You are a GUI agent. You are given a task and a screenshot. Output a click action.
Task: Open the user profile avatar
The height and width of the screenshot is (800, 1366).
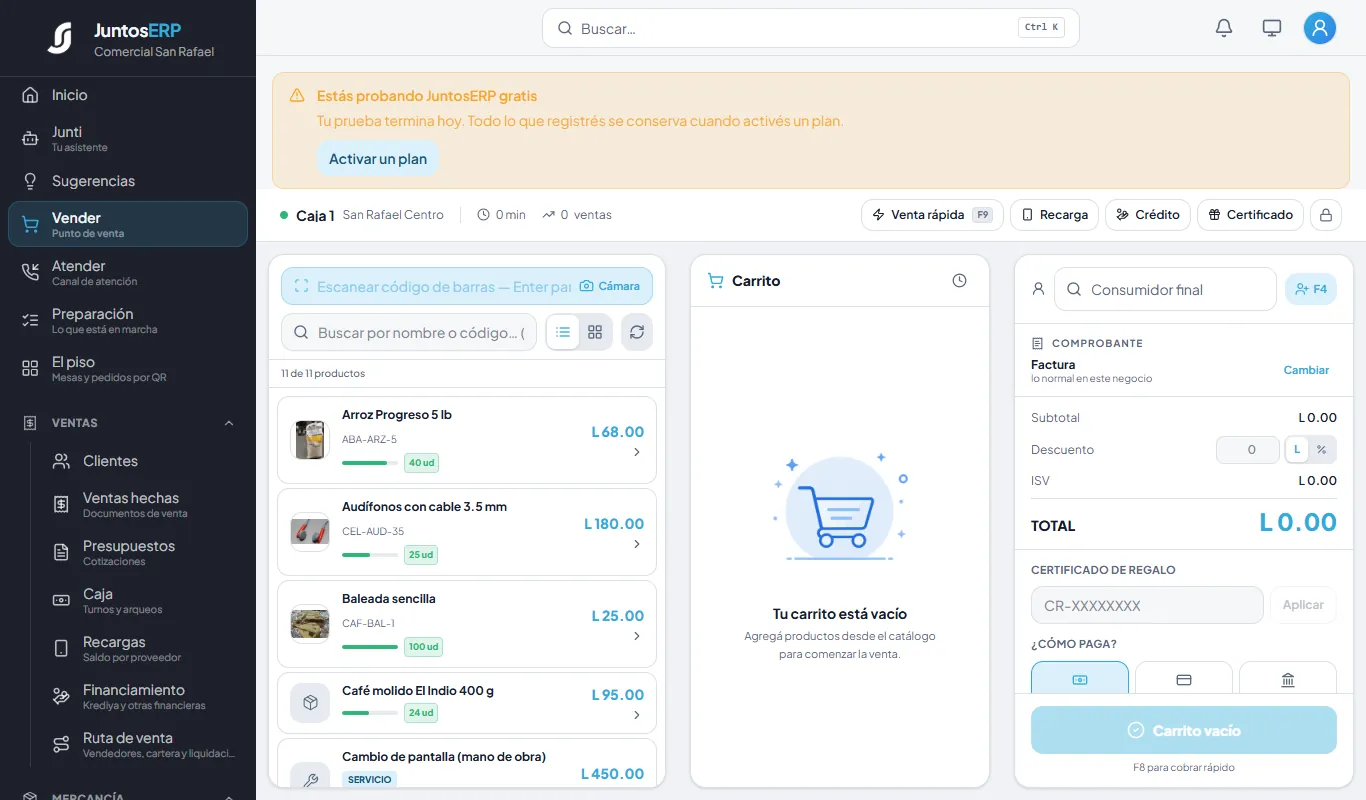[x=1320, y=28]
